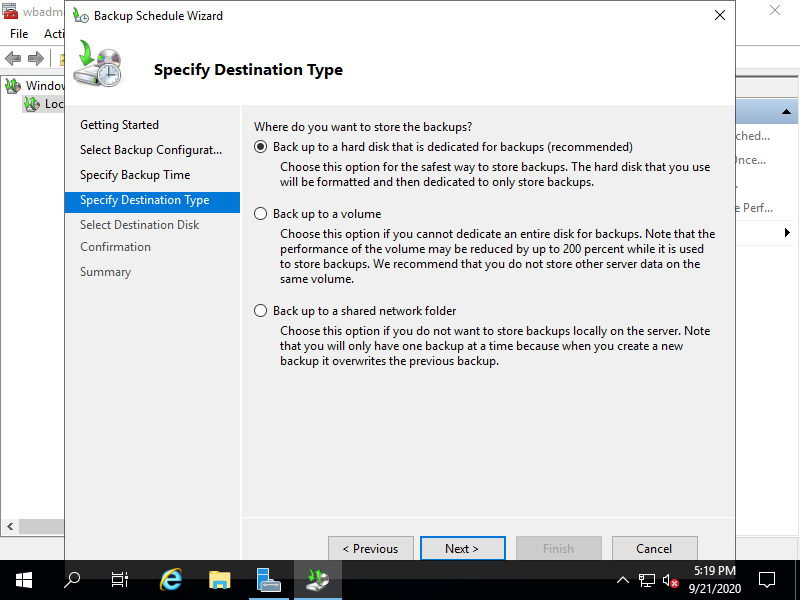Open Windows Search from the taskbar
800x600 pixels.
coord(71,579)
